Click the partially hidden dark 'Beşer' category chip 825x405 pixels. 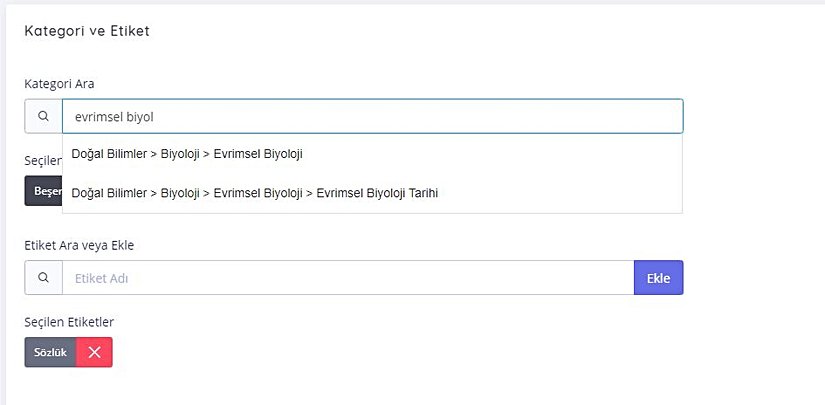tap(43, 191)
